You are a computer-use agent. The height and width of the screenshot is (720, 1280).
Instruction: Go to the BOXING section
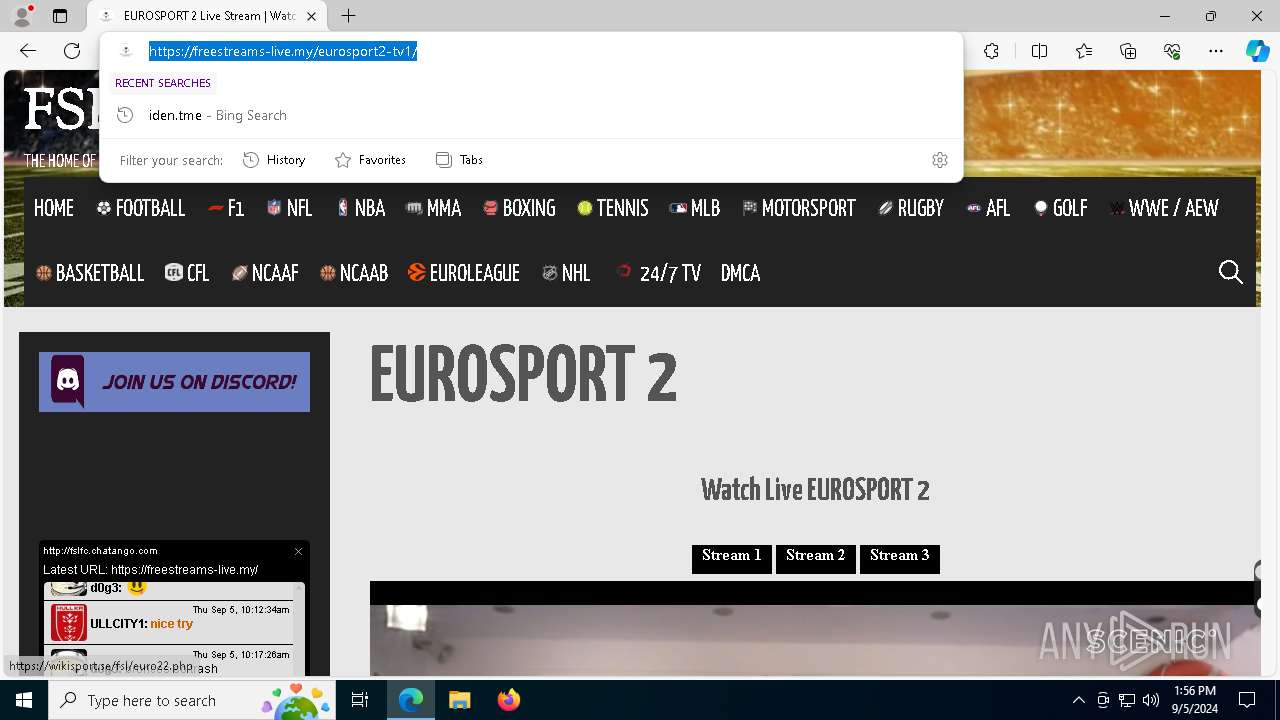[519, 208]
